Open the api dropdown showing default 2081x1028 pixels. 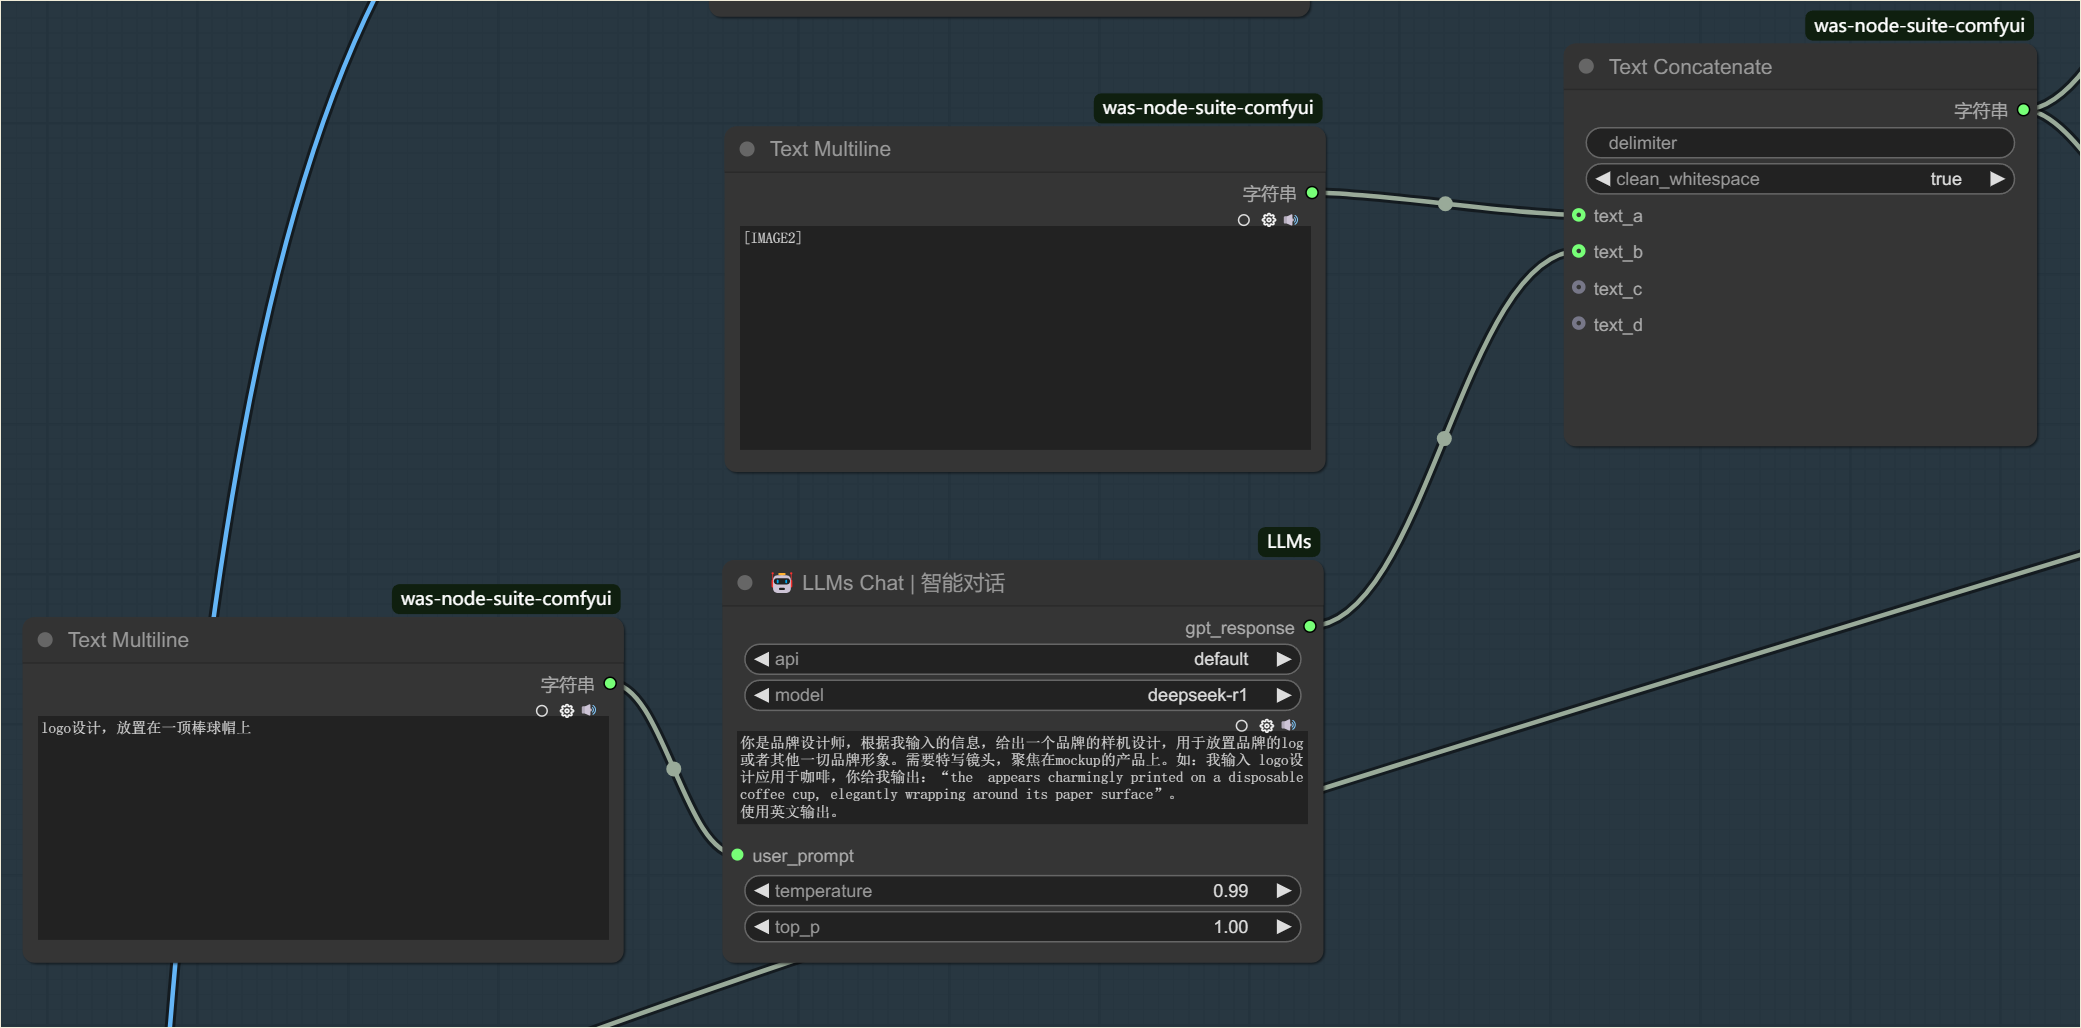pyautogui.click(x=1022, y=659)
